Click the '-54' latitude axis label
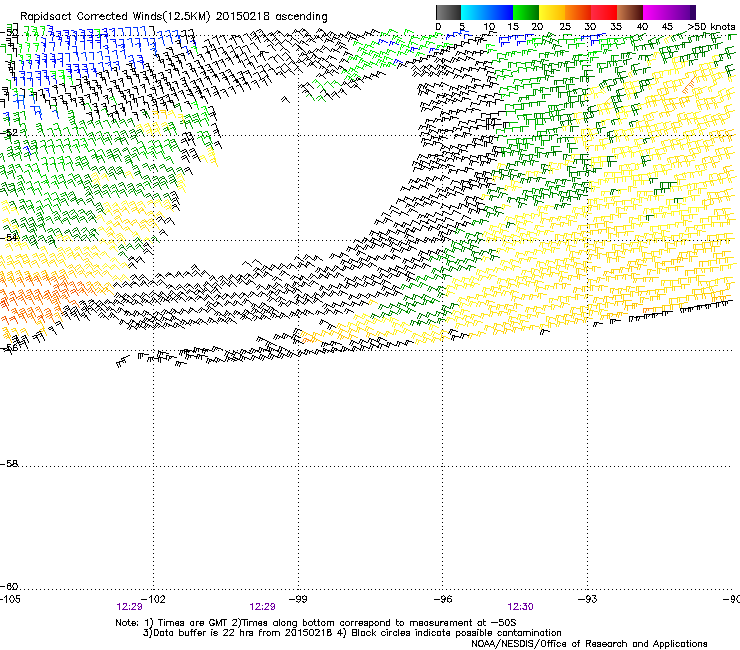740x650 pixels. [9, 237]
